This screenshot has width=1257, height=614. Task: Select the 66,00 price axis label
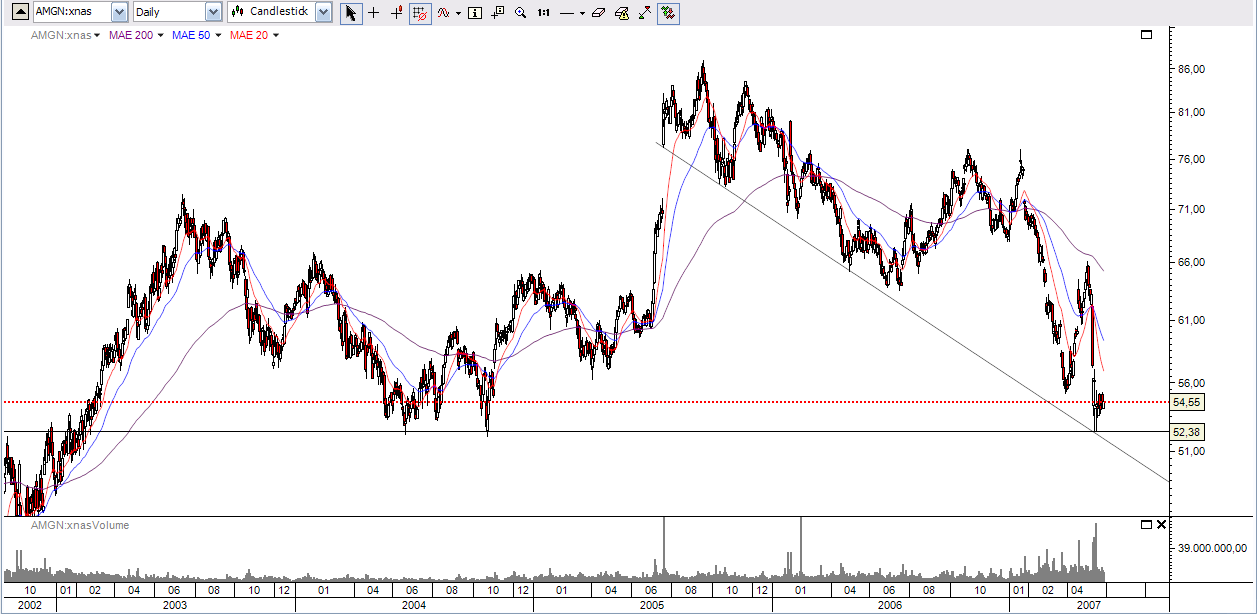1190,262
